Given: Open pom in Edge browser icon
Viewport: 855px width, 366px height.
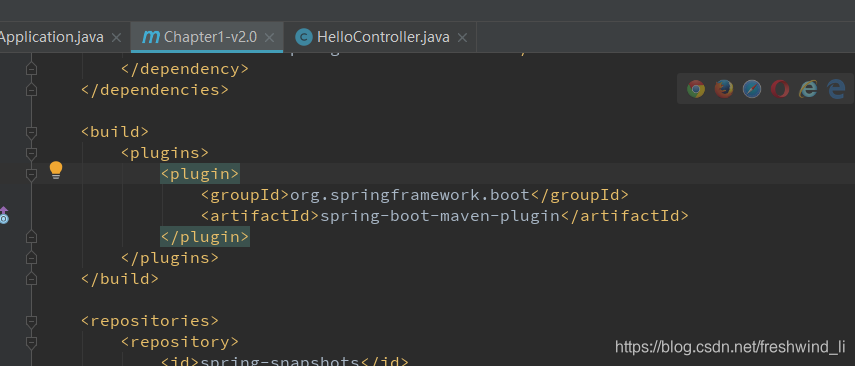Looking at the screenshot, I should (x=836, y=88).
